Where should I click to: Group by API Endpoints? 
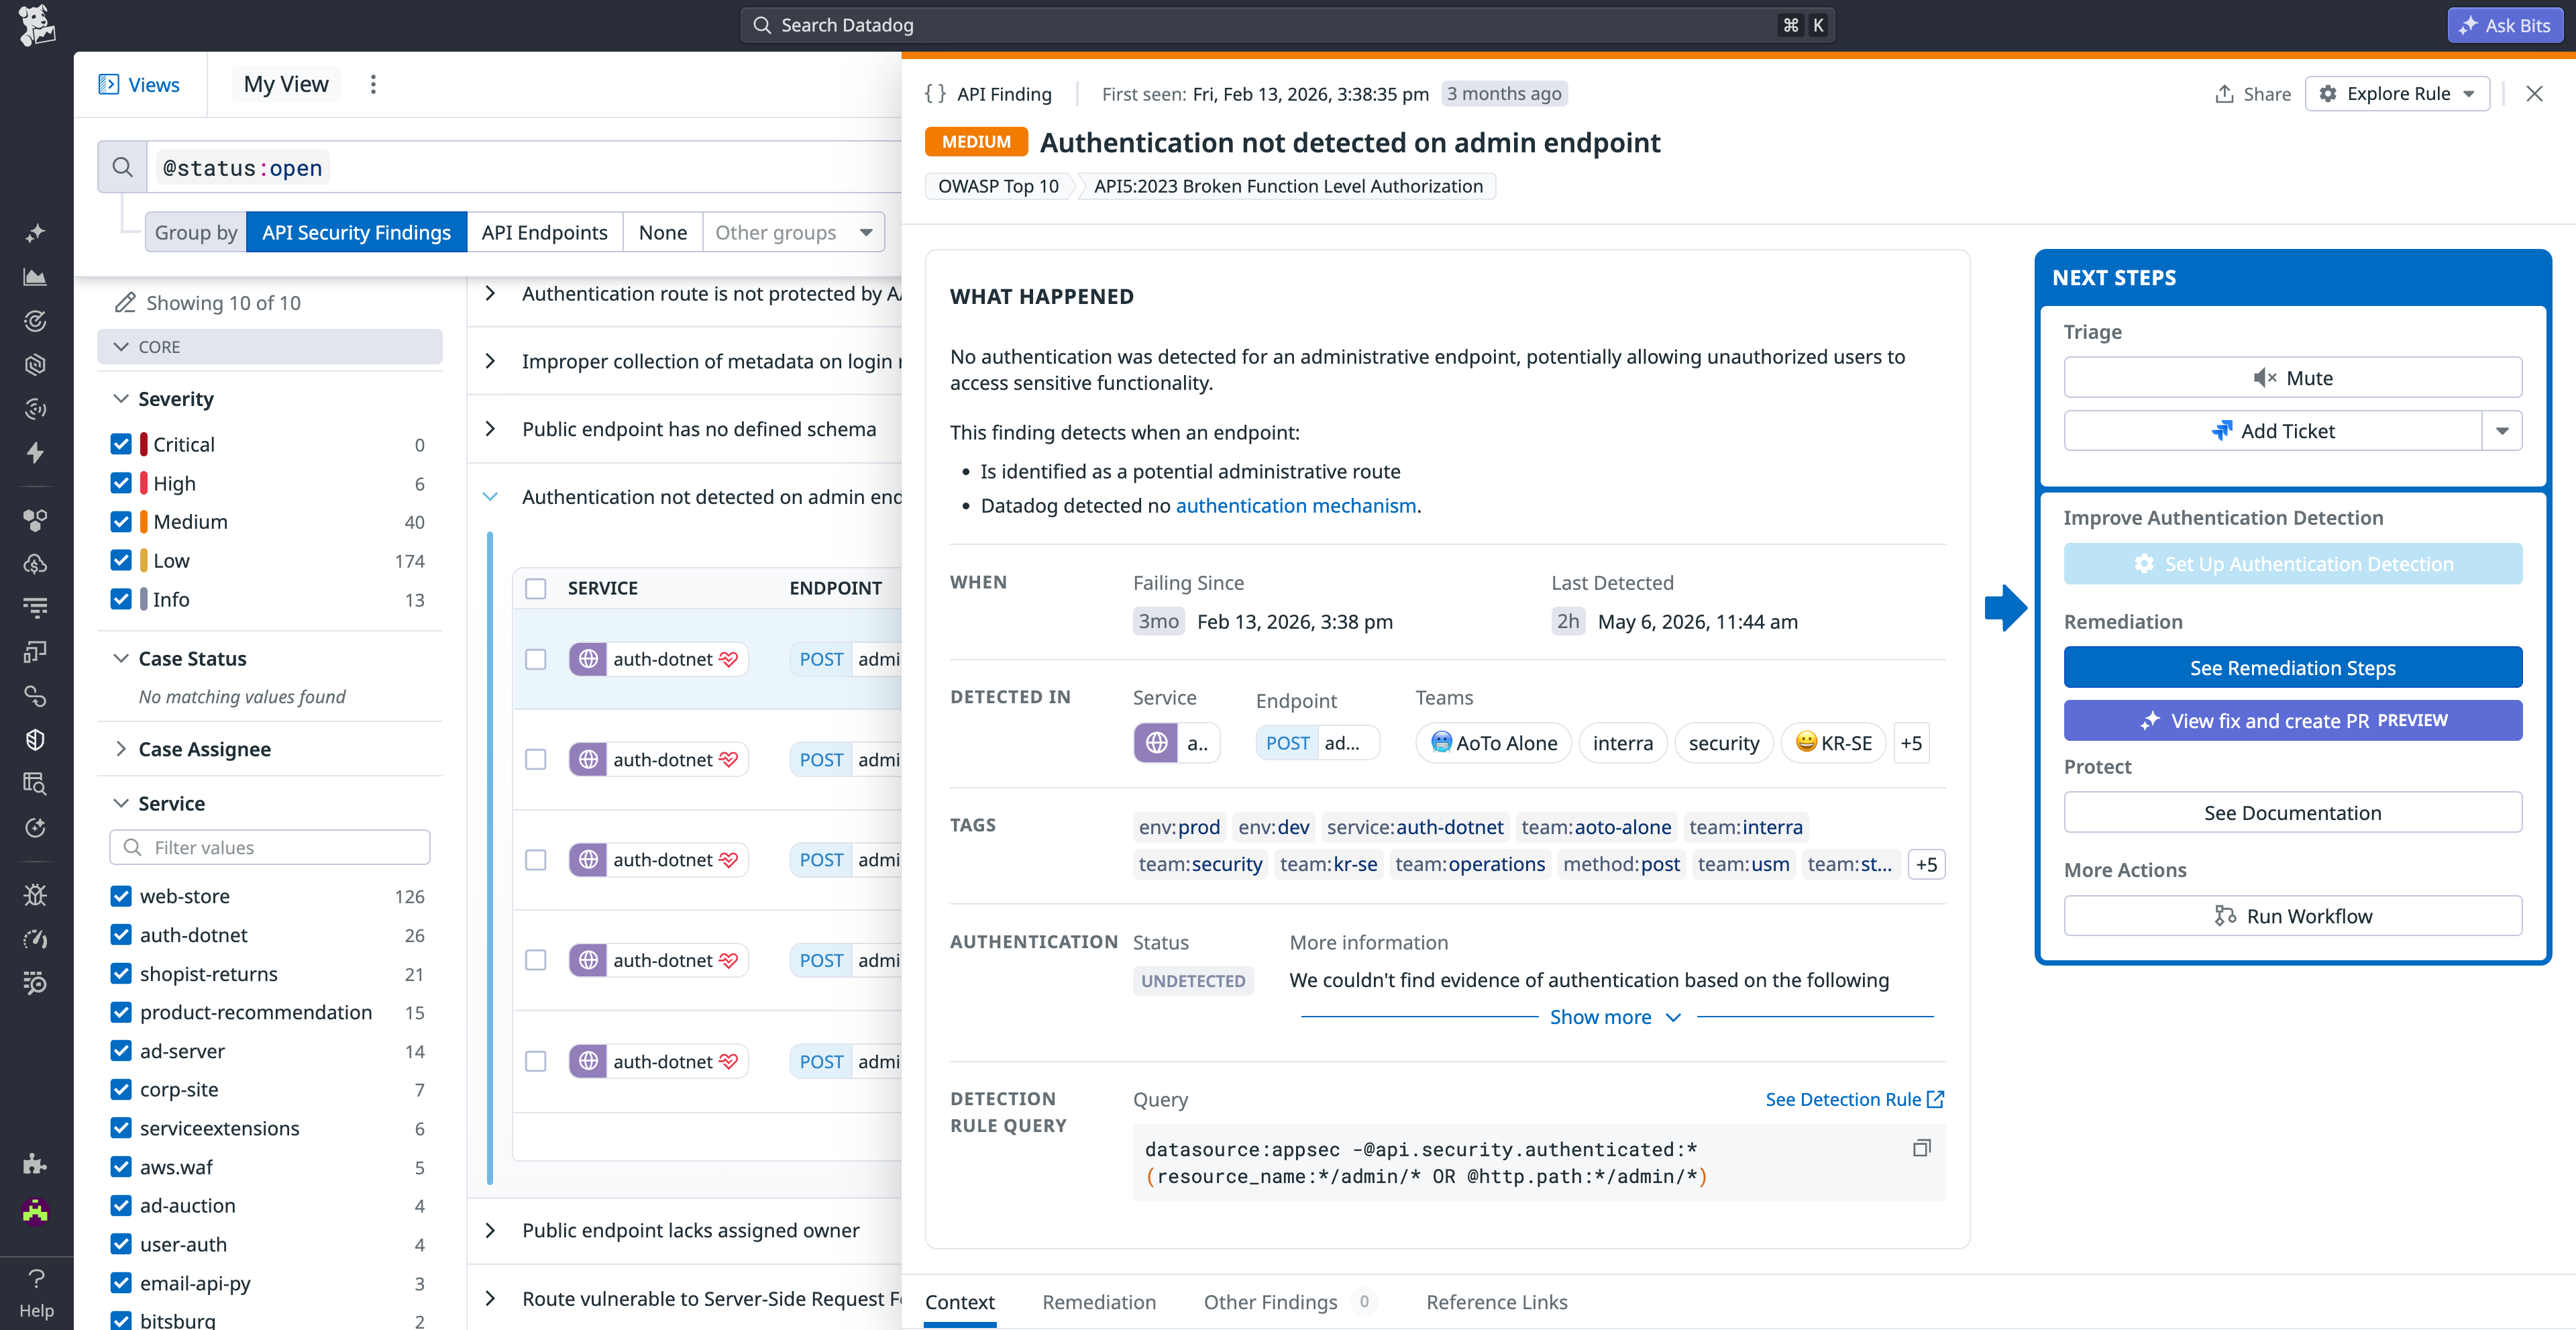544,232
